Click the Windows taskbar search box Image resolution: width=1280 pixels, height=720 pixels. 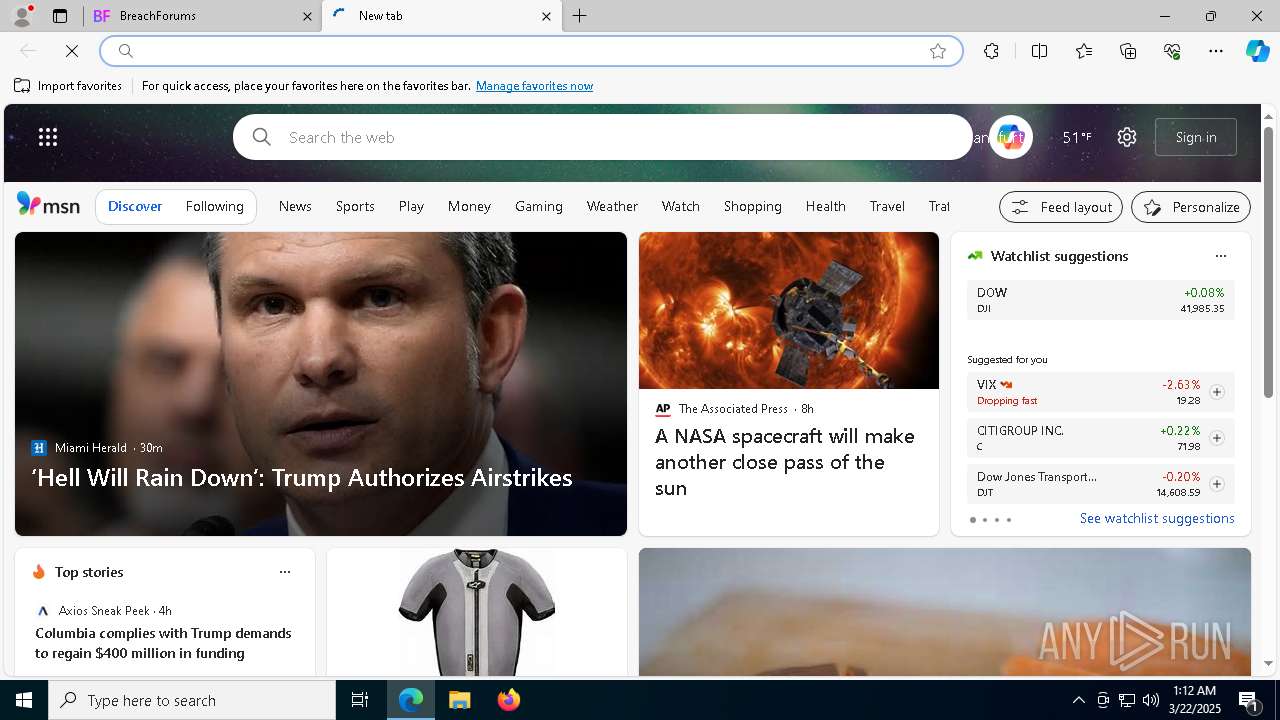(192, 700)
